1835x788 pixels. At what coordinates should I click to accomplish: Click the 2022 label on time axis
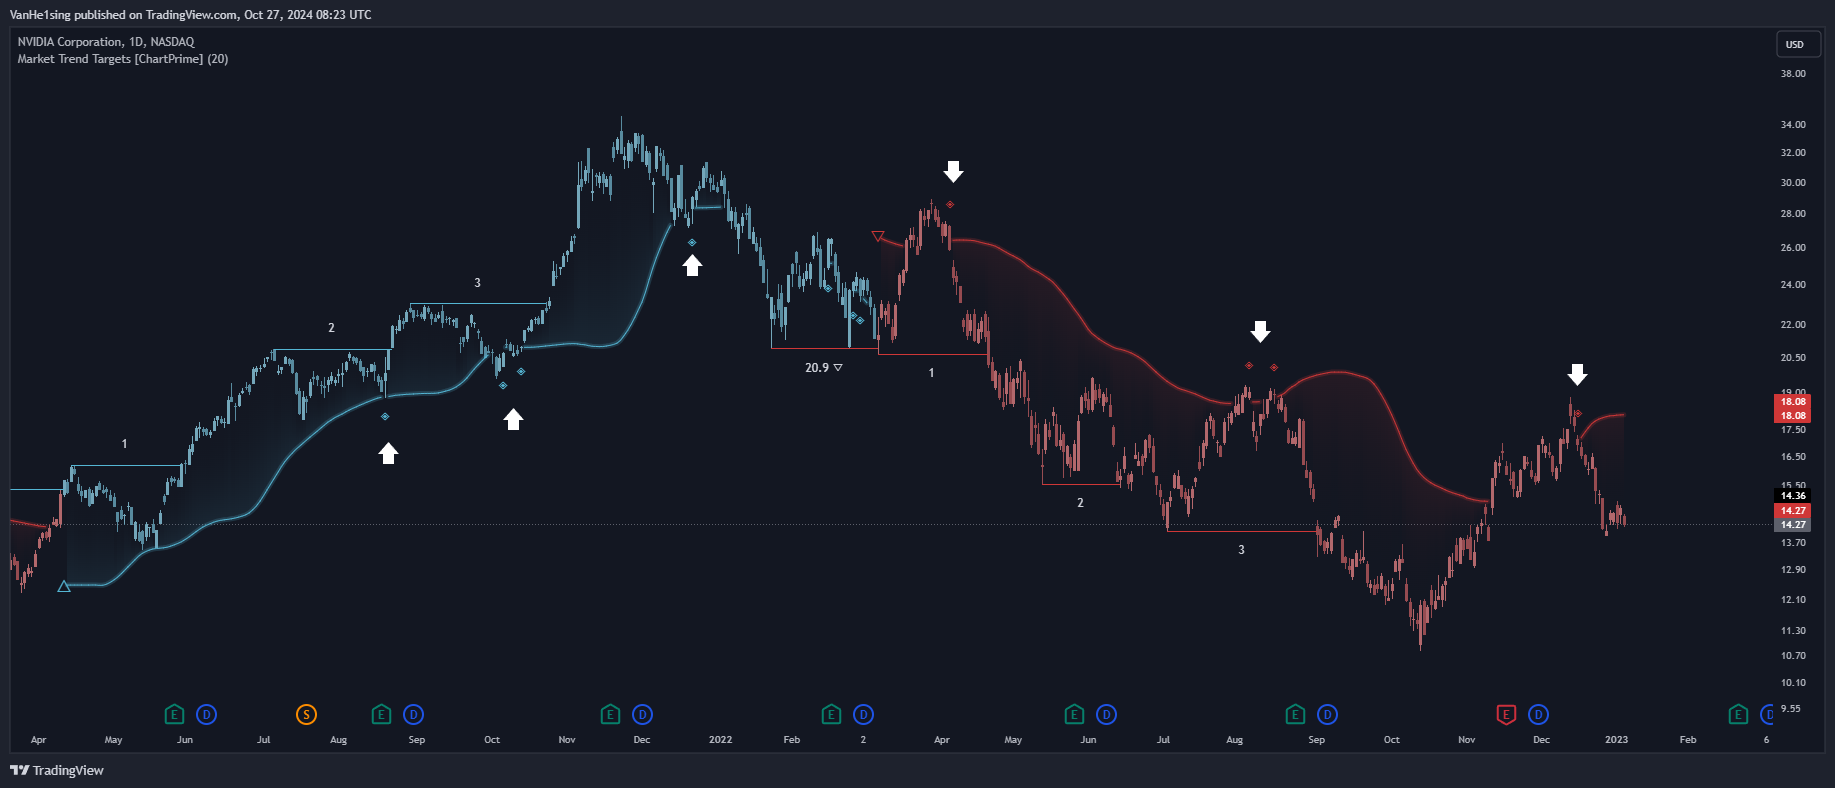click(x=720, y=740)
